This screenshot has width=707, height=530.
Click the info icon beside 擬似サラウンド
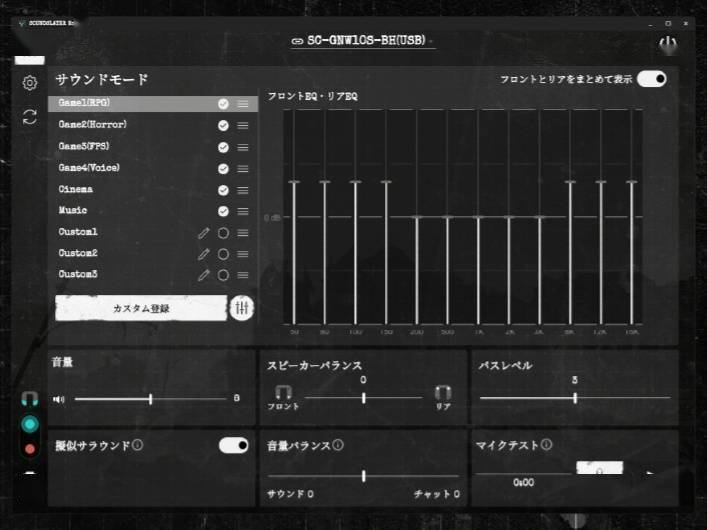tap(138, 445)
